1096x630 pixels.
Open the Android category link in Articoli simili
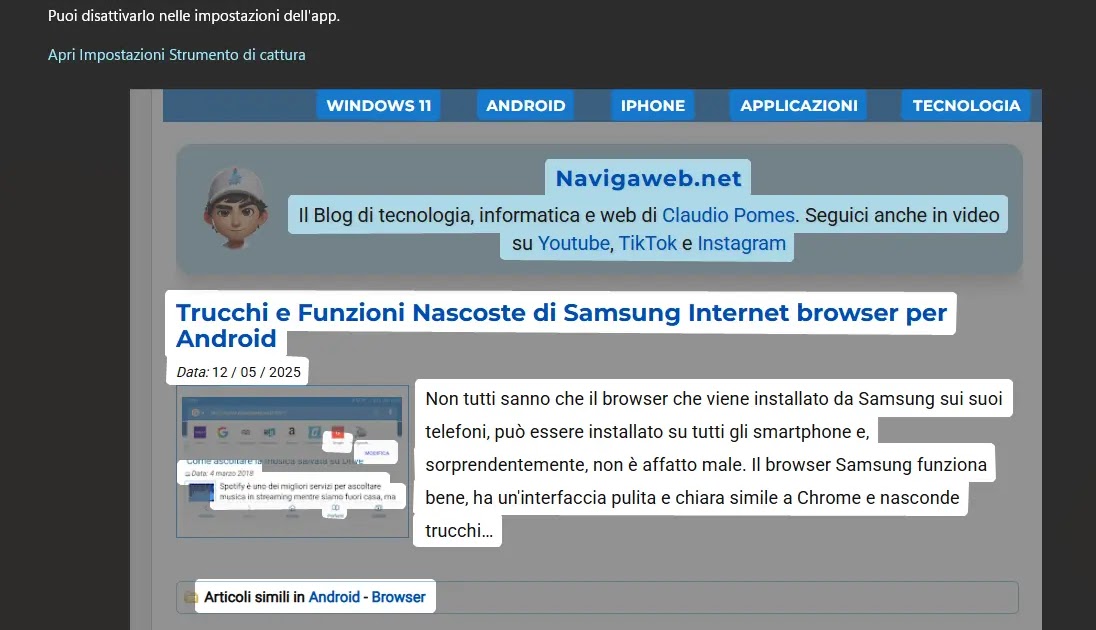point(334,597)
